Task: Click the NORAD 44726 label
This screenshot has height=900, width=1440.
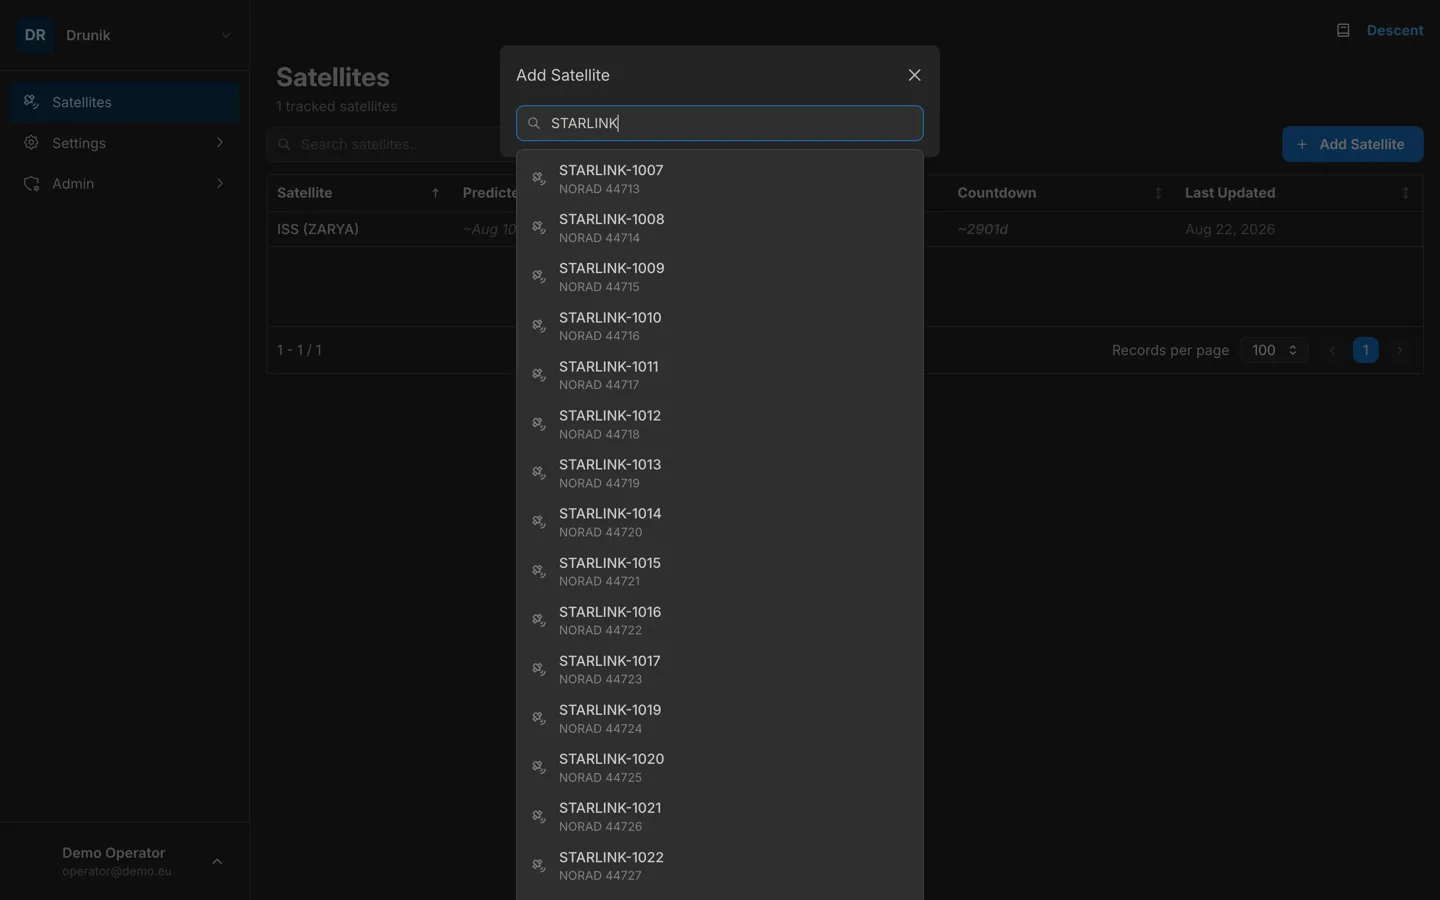Action: 600,827
